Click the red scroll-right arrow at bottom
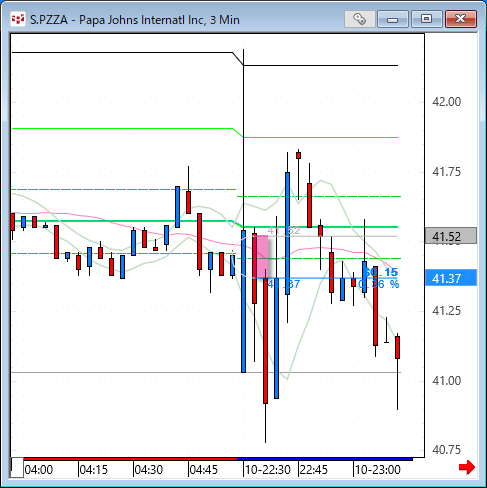 coord(467,467)
